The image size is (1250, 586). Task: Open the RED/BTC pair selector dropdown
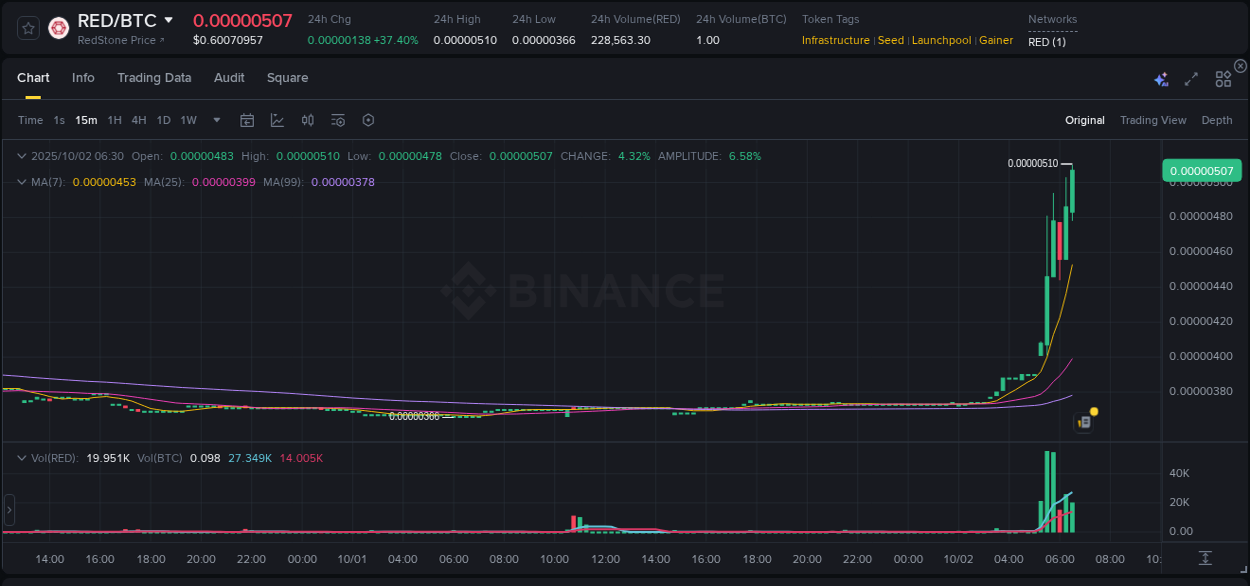click(x=168, y=20)
